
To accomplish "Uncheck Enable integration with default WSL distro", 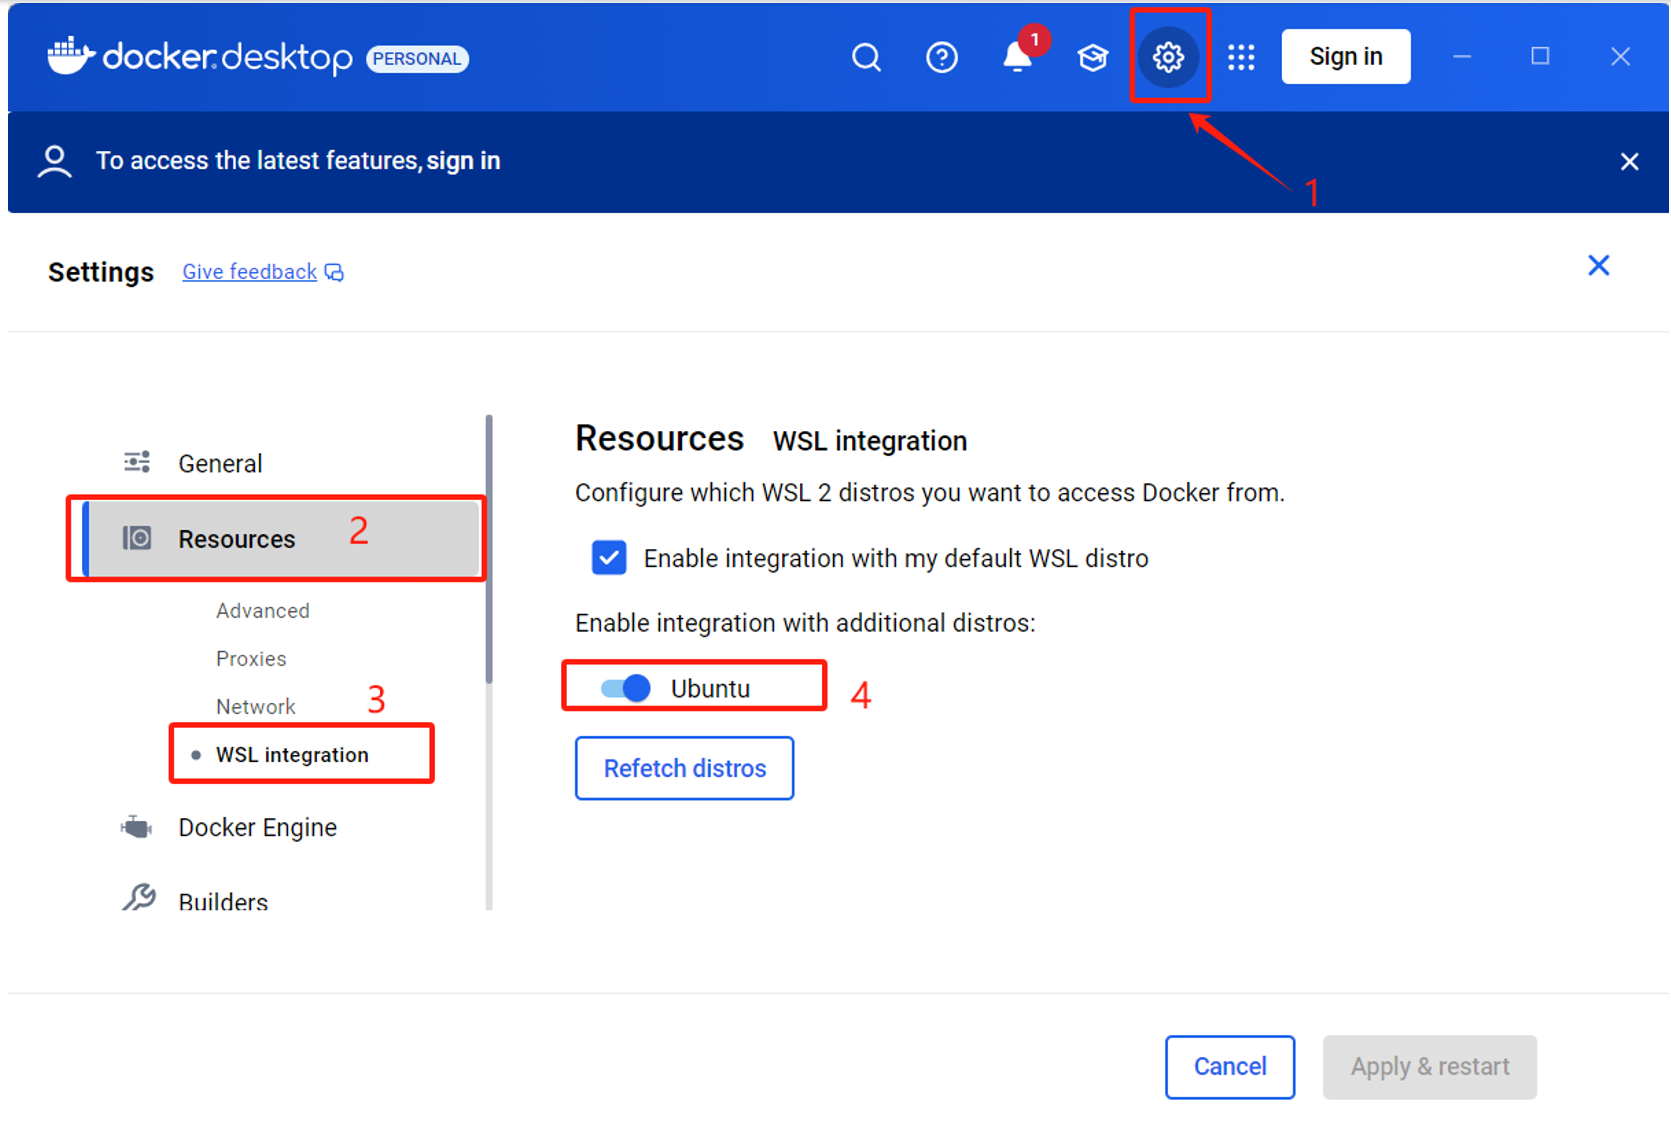I will (x=609, y=558).
